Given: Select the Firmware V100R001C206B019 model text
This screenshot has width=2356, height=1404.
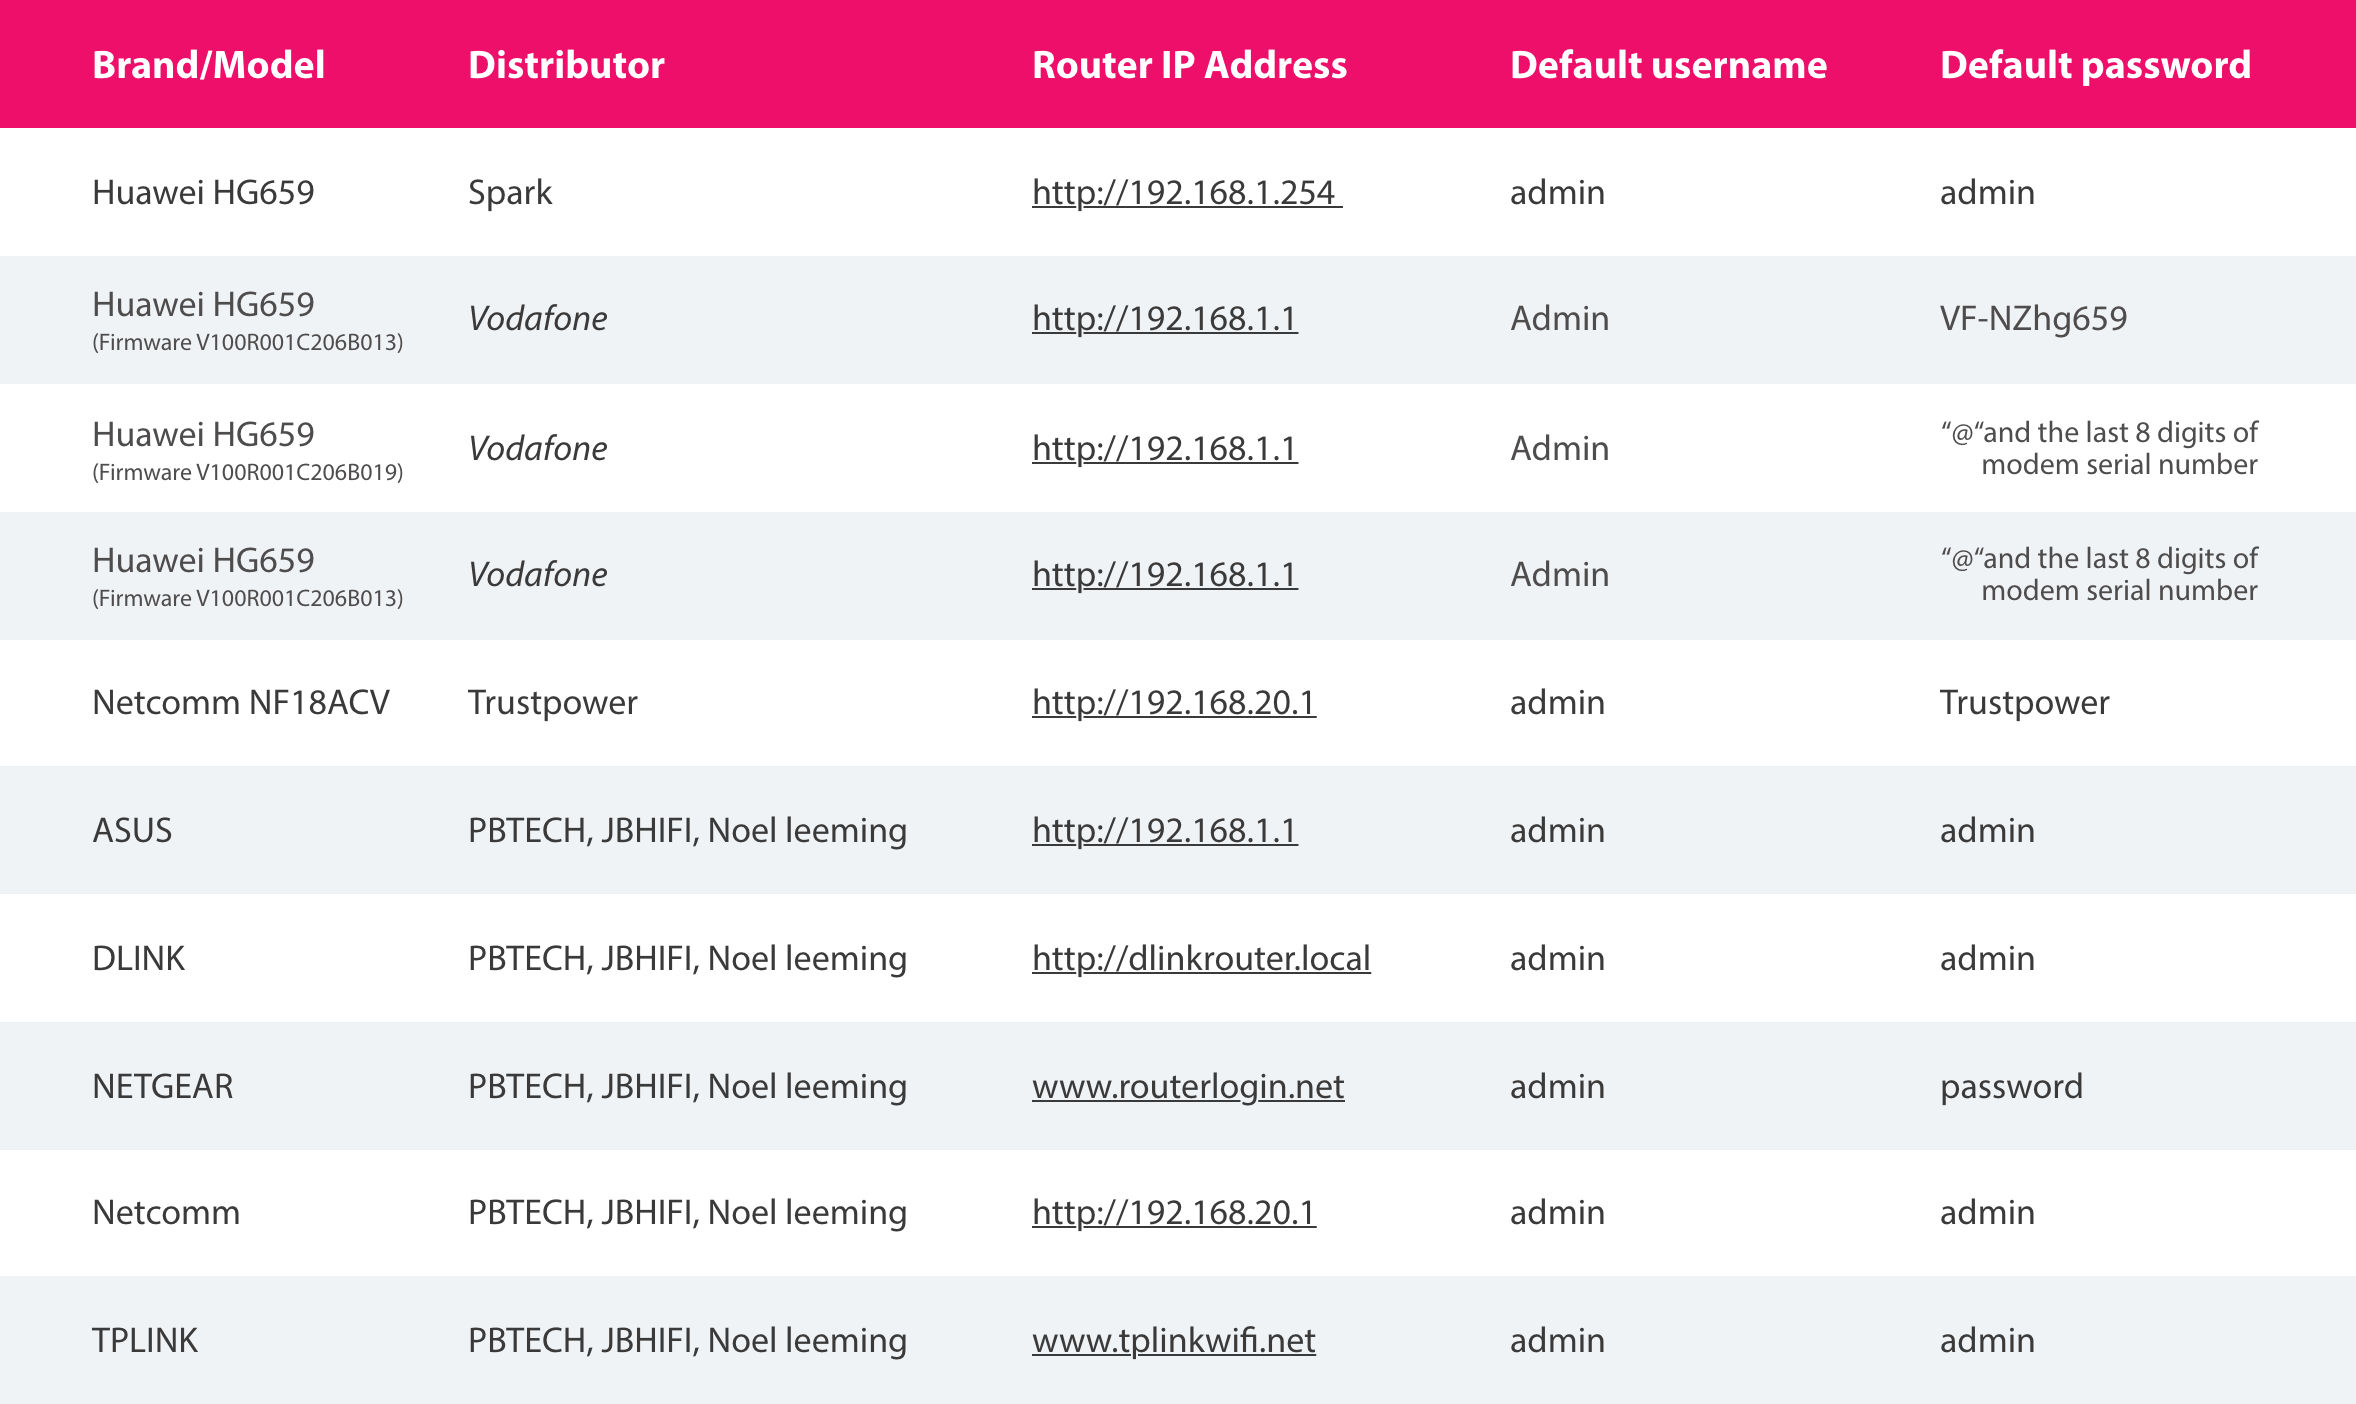Looking at the screenshot, I should (x=248, y=472).
